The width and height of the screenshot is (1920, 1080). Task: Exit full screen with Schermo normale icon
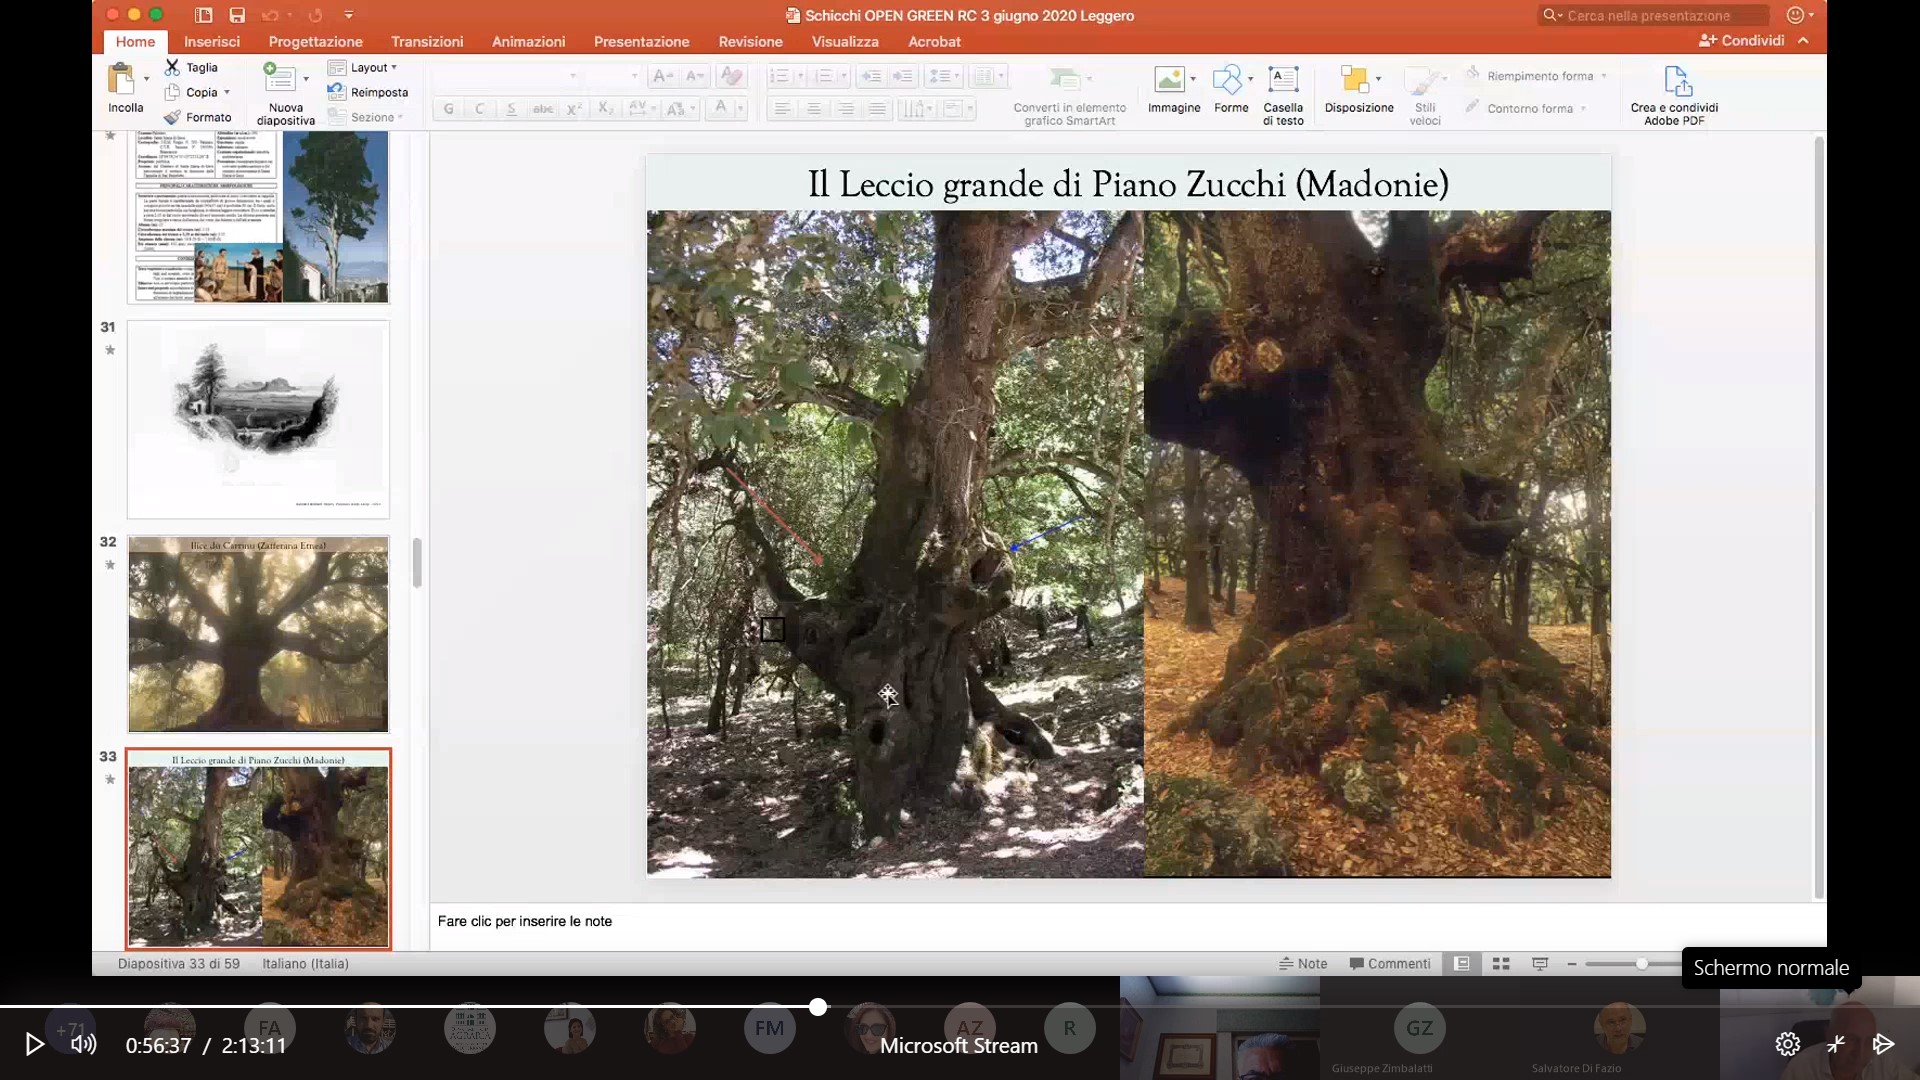(x=1836, y=1045)
